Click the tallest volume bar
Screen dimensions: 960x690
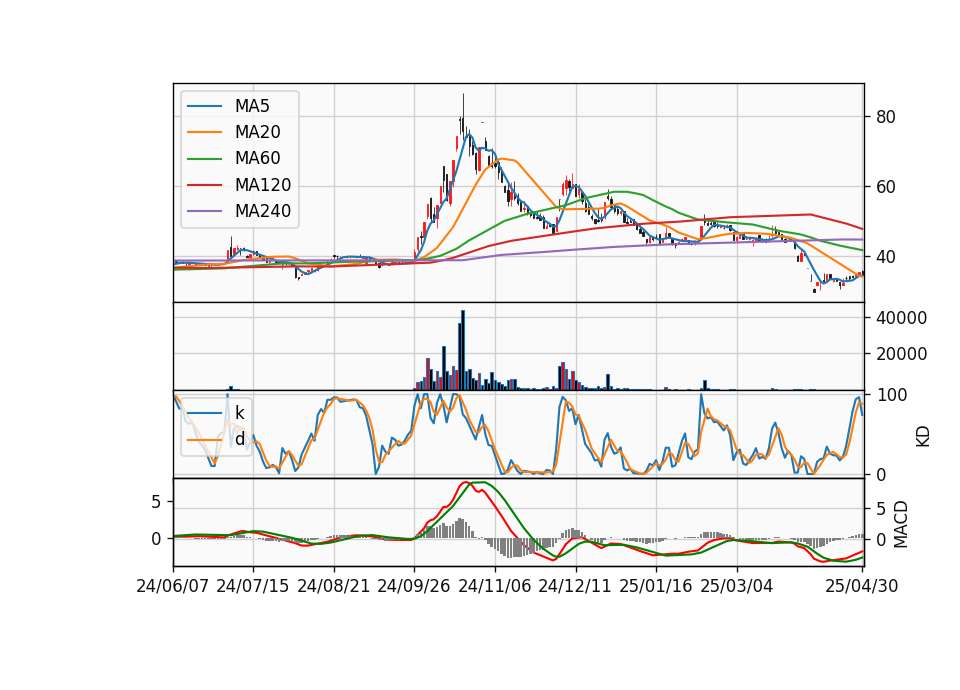[x=463, y=350]
